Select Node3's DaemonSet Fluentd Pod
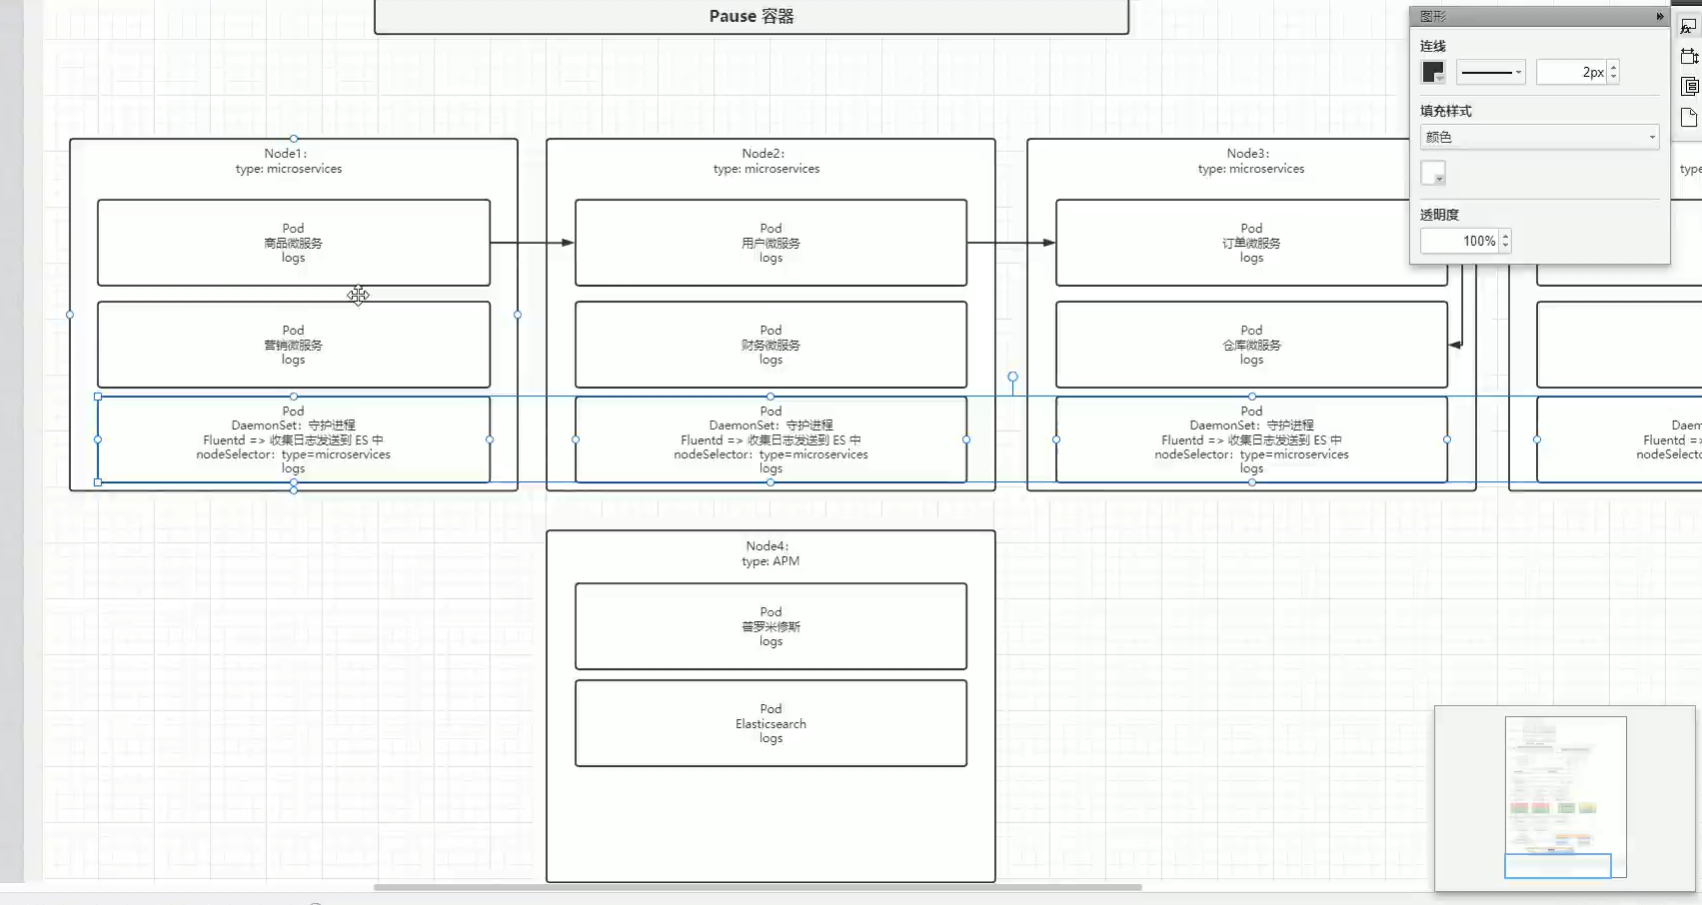Screen dimensions: 1702x905 tap(1252, 440)
